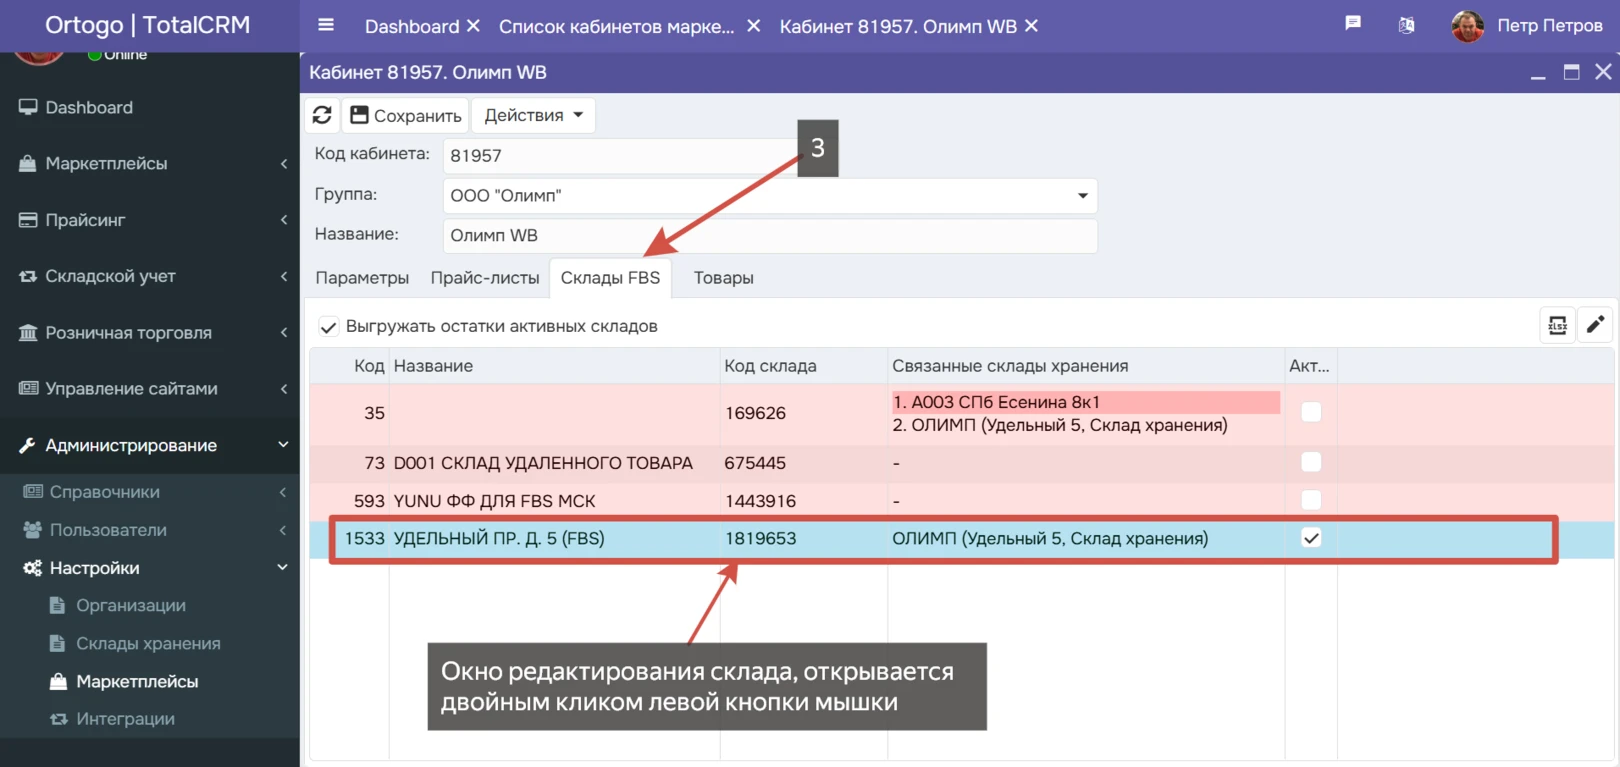
Task: Switch to Список кабинетов марке... tab
Action: tap(617, 26)
